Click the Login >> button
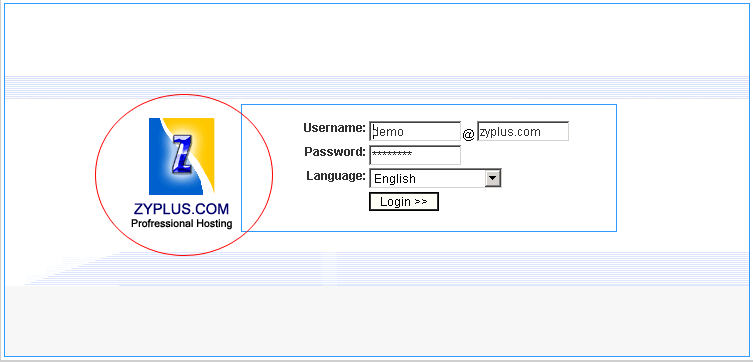Screen dimensions: 753x362 coord(404,202)
